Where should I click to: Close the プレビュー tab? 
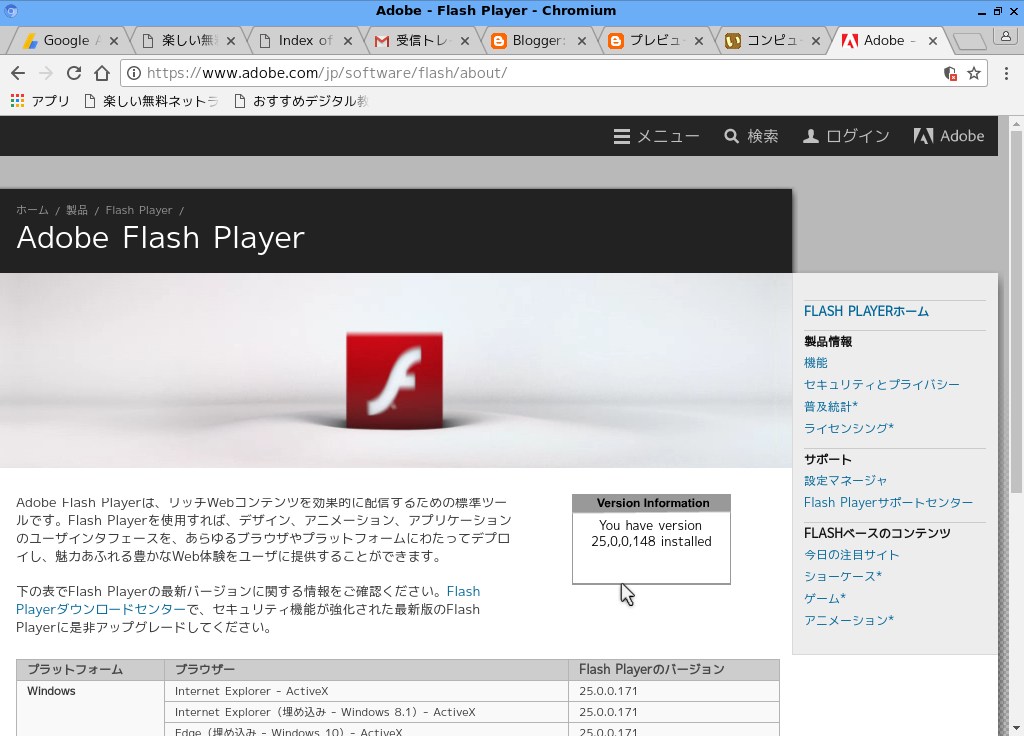pos(699,41)
